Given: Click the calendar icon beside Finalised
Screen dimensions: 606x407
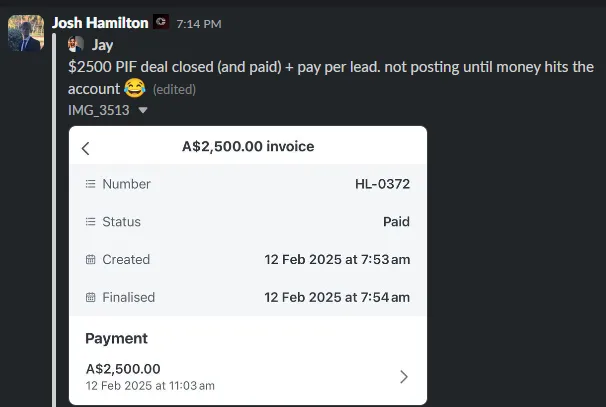Looking at the screenshot, I should 90,297.
